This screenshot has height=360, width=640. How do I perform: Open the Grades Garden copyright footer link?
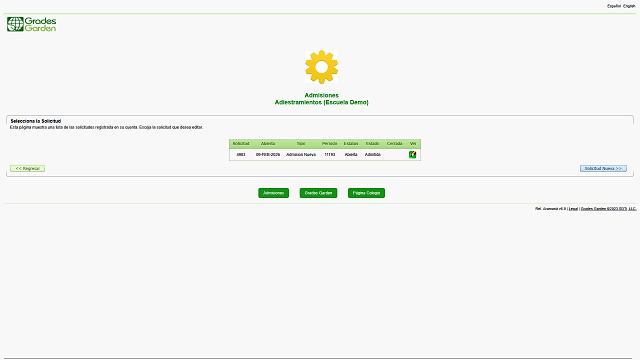(609, 209)
